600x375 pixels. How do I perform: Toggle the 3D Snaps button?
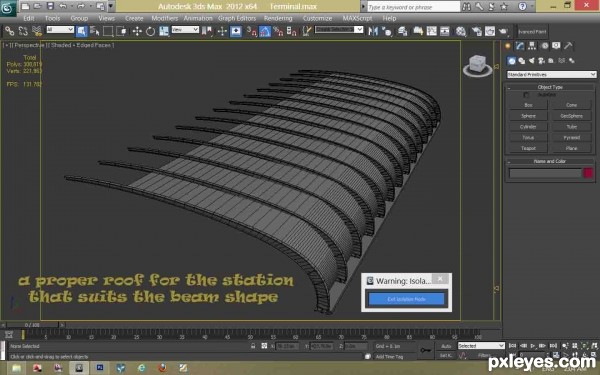[x=251, y=31]
